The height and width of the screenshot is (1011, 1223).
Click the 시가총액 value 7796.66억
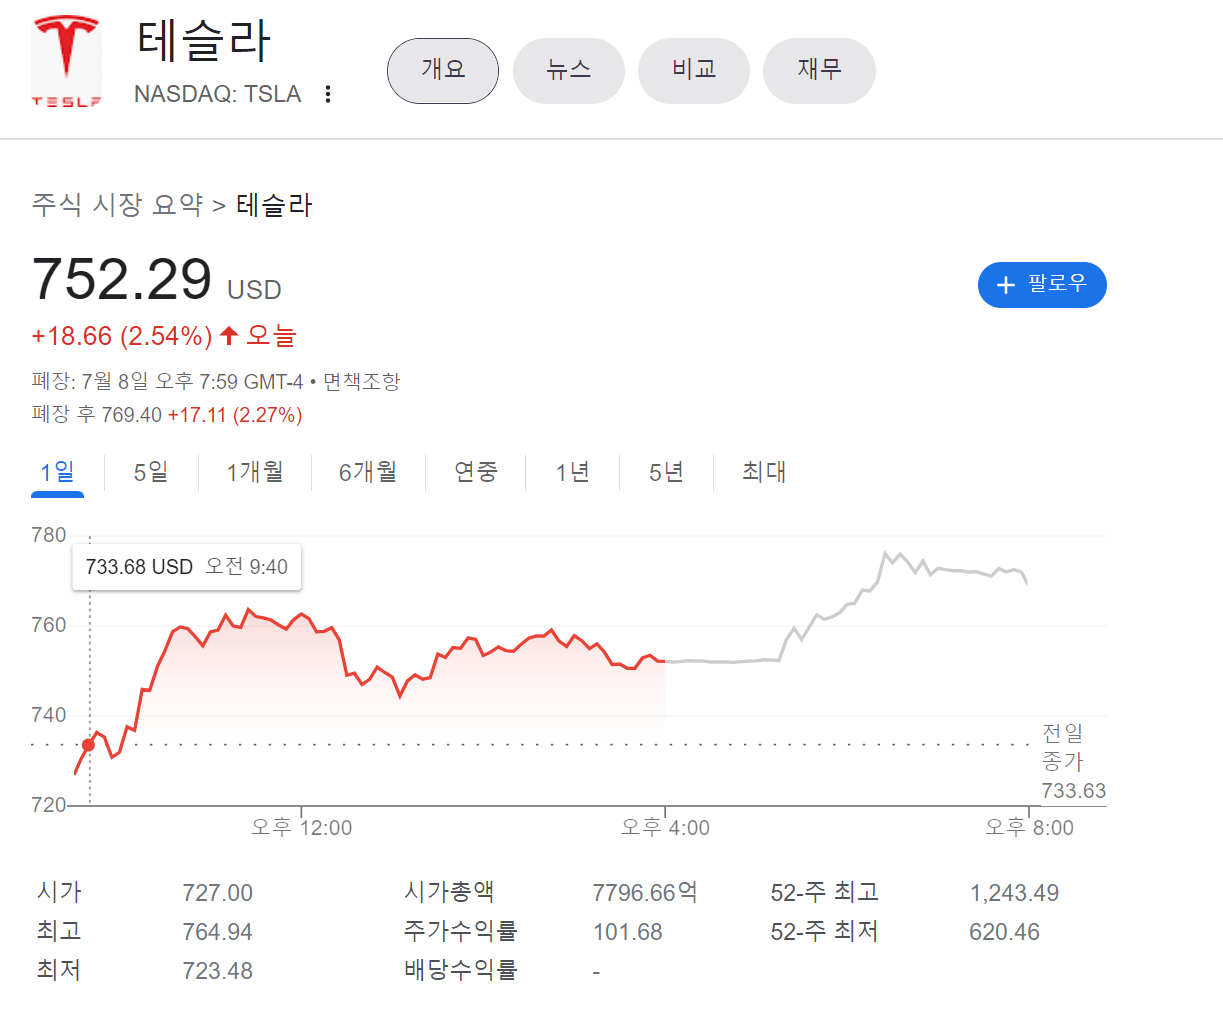point(645,892)
